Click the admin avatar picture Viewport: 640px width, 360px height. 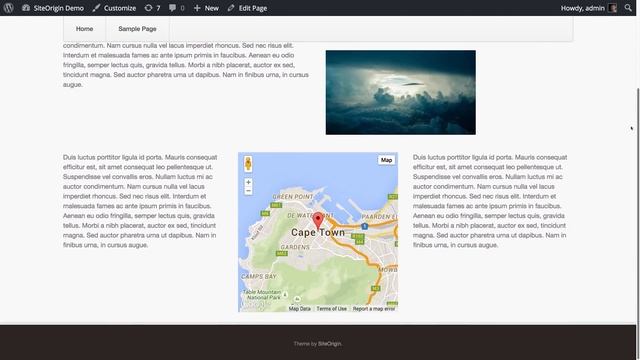click(x=612, y=8)
